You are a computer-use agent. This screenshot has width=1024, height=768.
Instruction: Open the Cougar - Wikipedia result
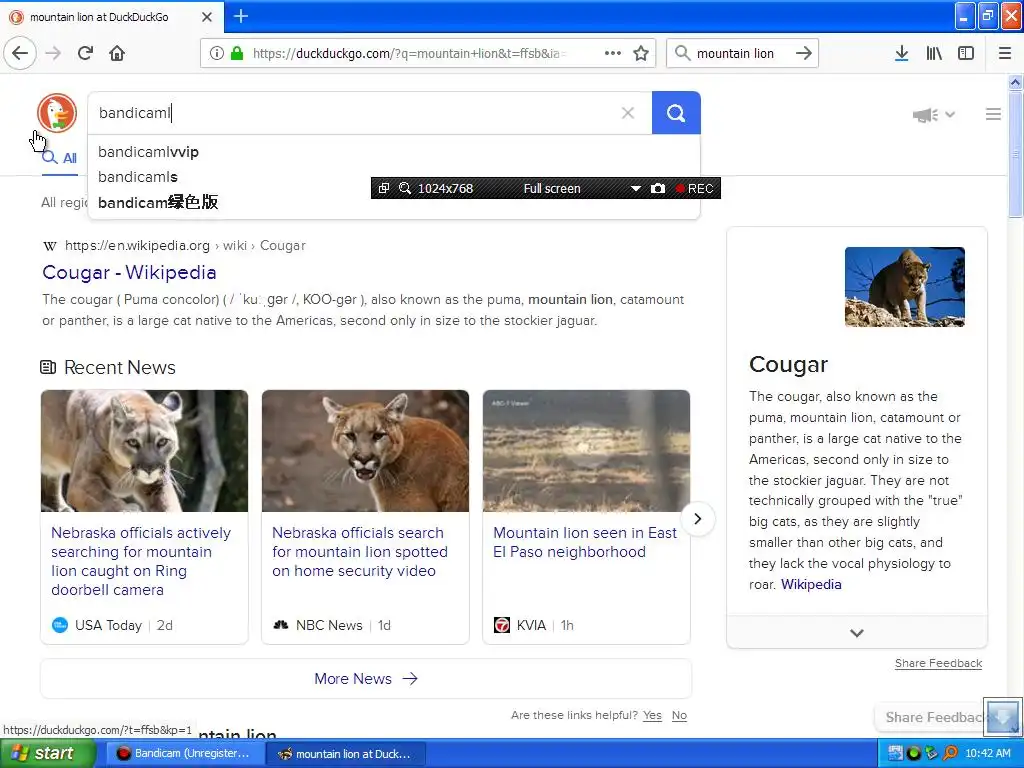[x=129, y=272]
